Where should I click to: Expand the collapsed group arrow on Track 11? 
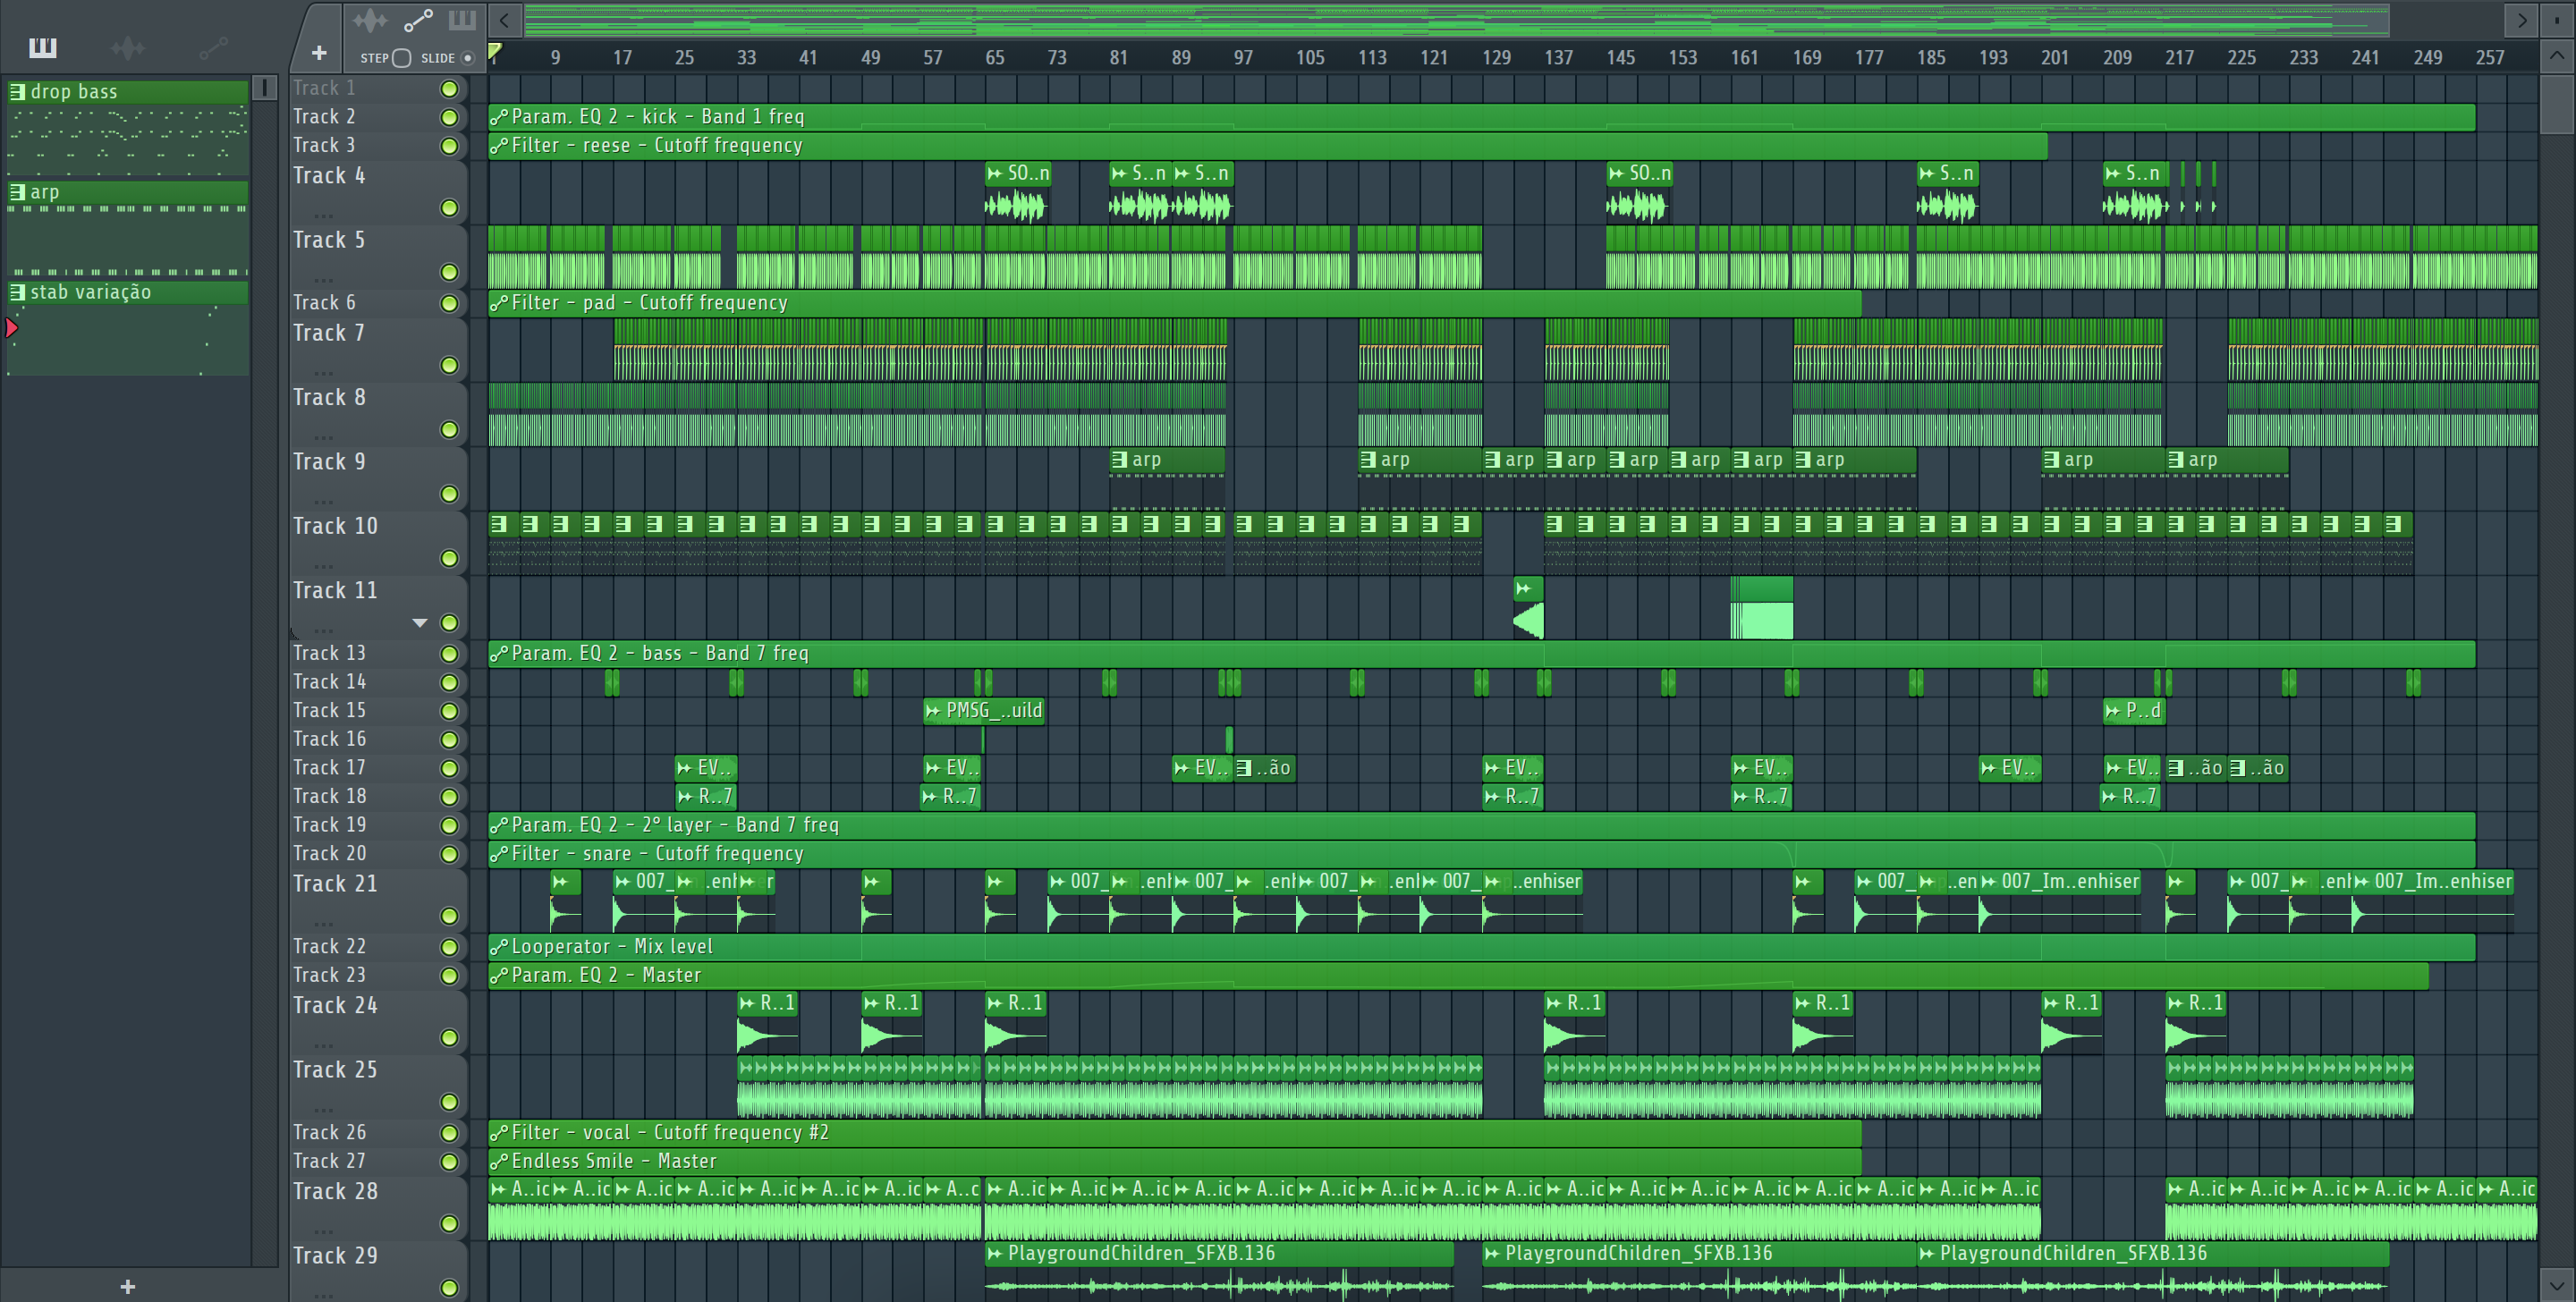pyautogui.click(x=420, y=623)
